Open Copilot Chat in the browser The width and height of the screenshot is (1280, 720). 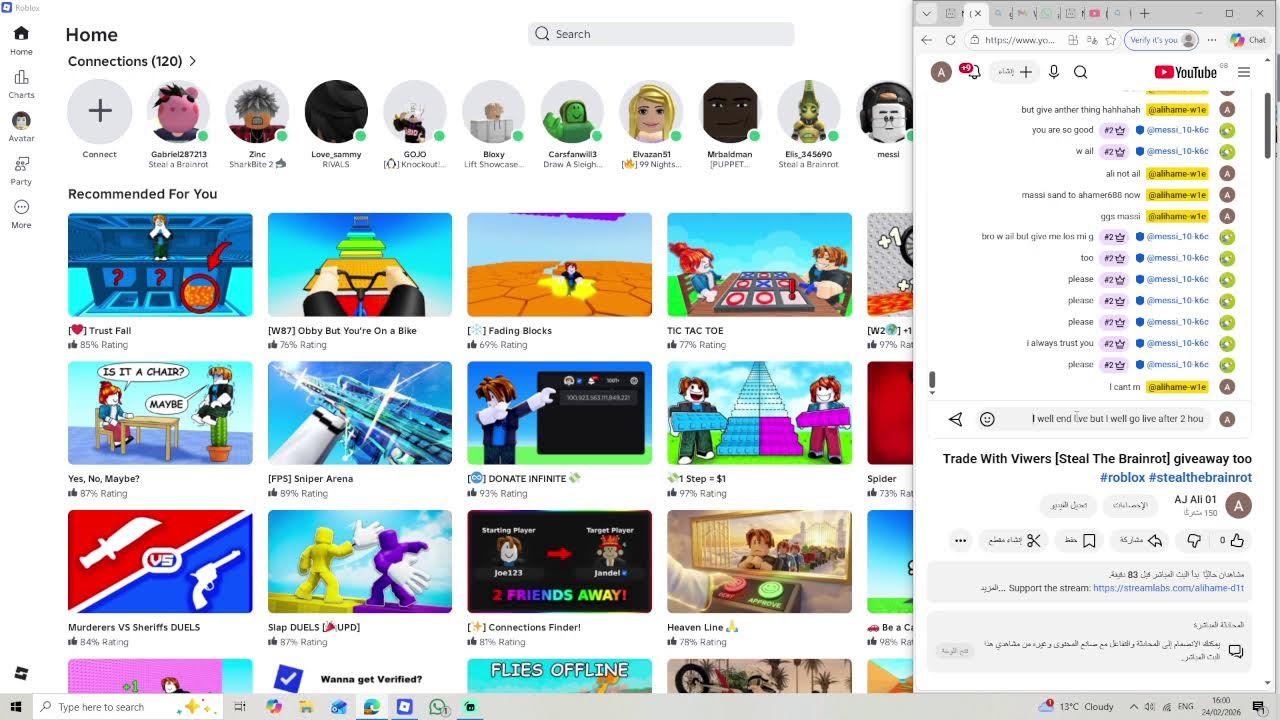coord(1248,40)
